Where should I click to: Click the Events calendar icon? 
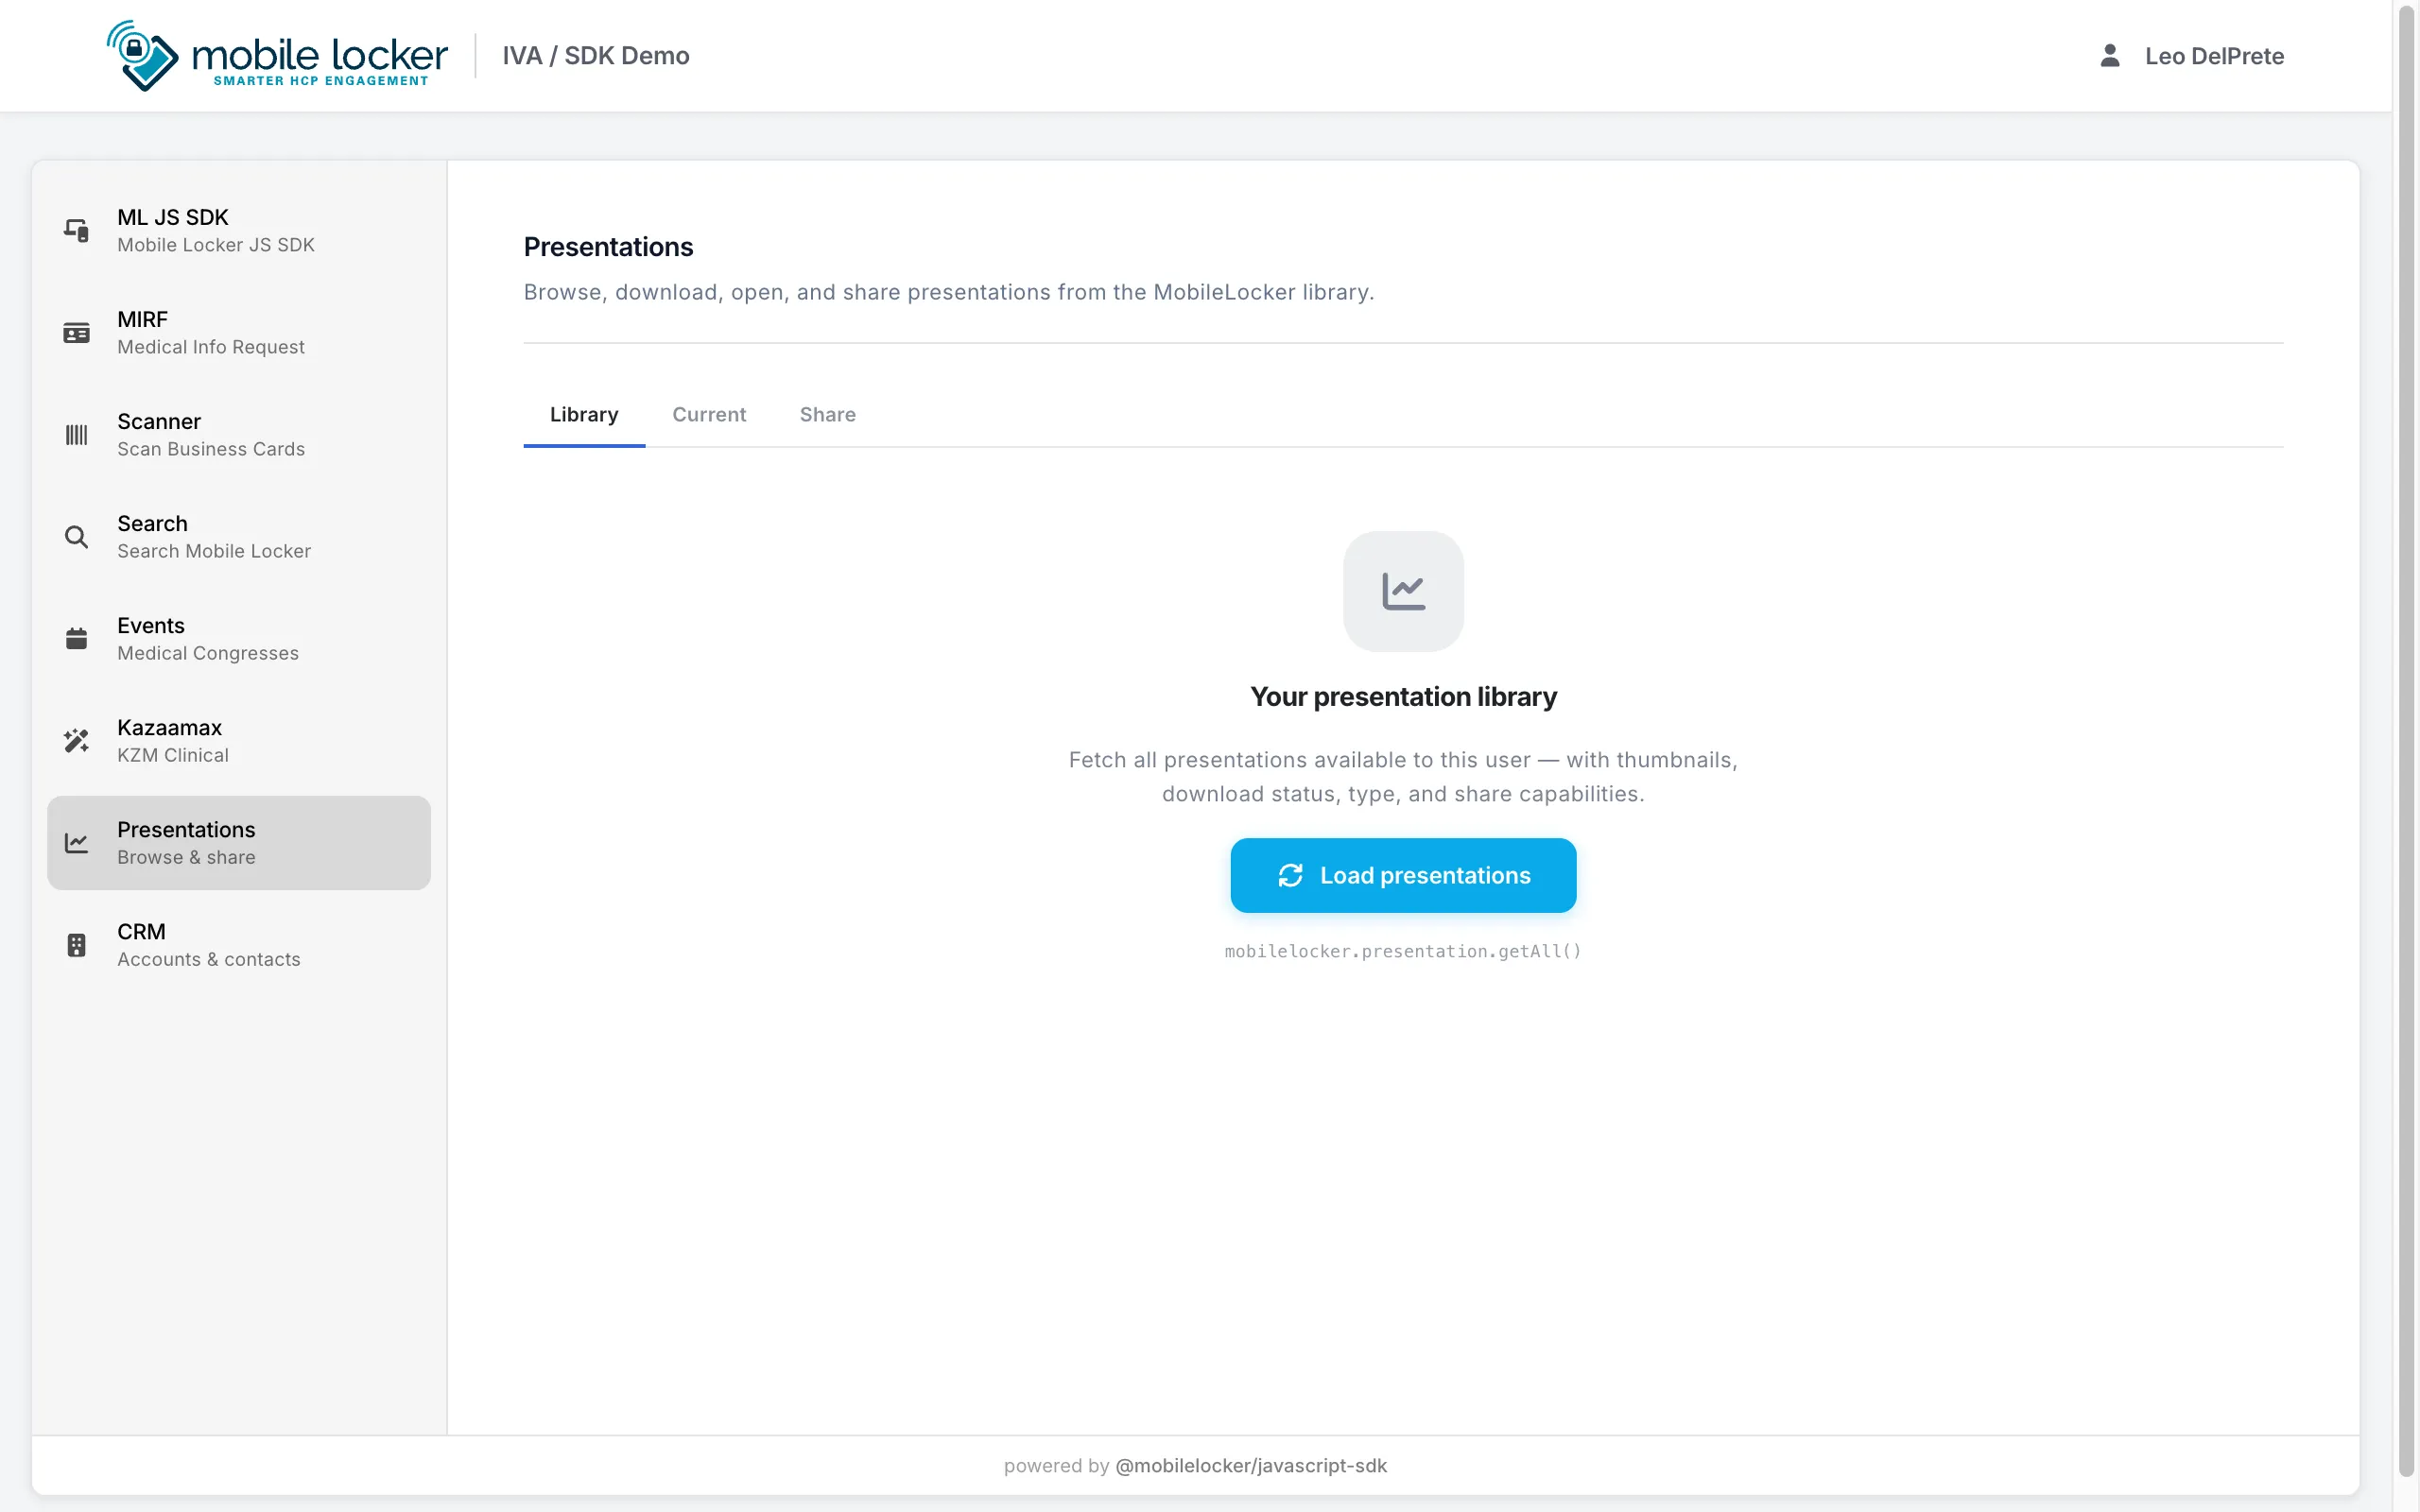click(x=76, y=638)
